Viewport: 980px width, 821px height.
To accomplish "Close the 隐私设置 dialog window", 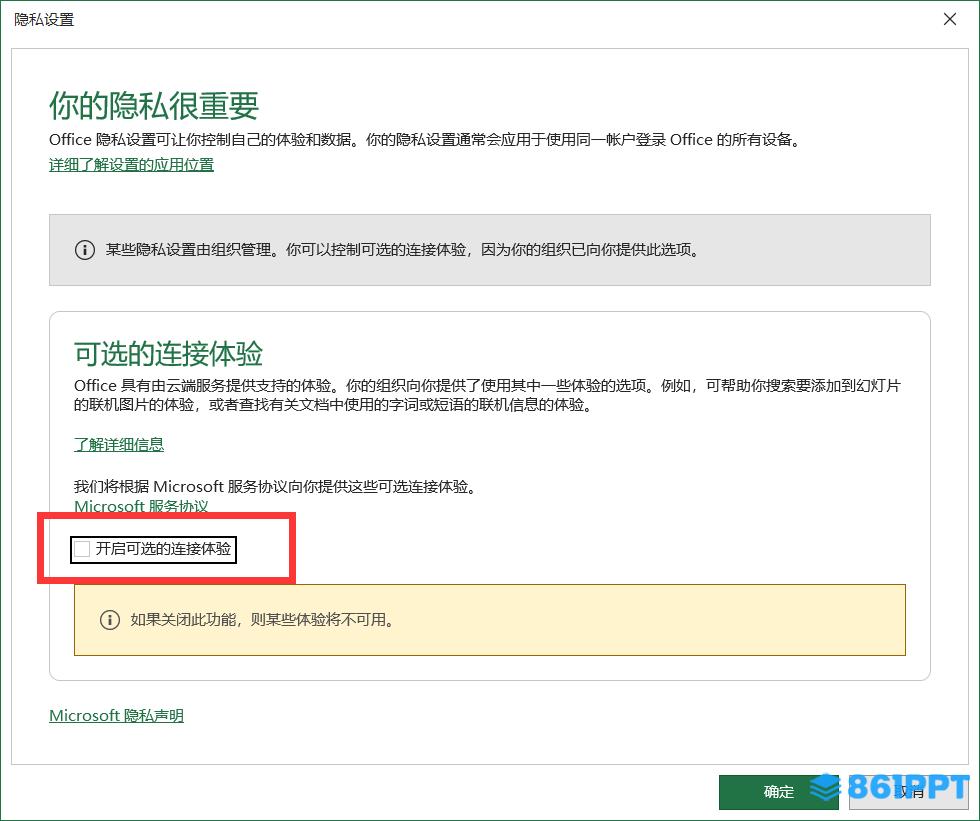I will point(950,19).
